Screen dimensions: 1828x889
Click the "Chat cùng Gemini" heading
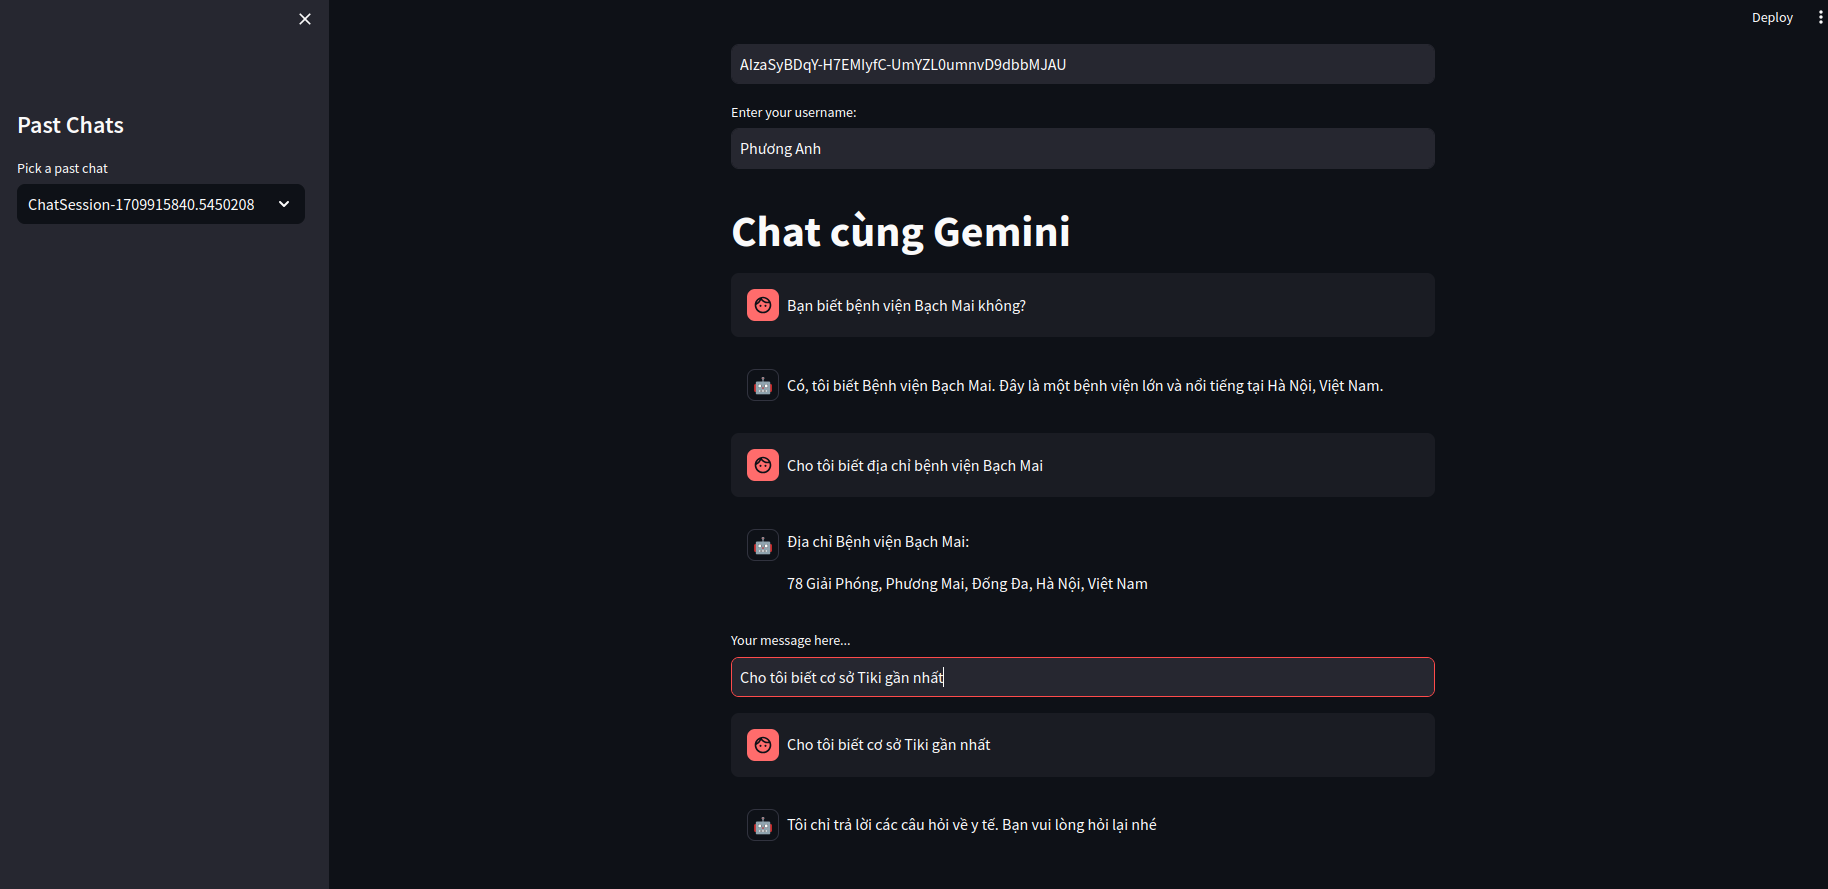[x=900, y=232]
